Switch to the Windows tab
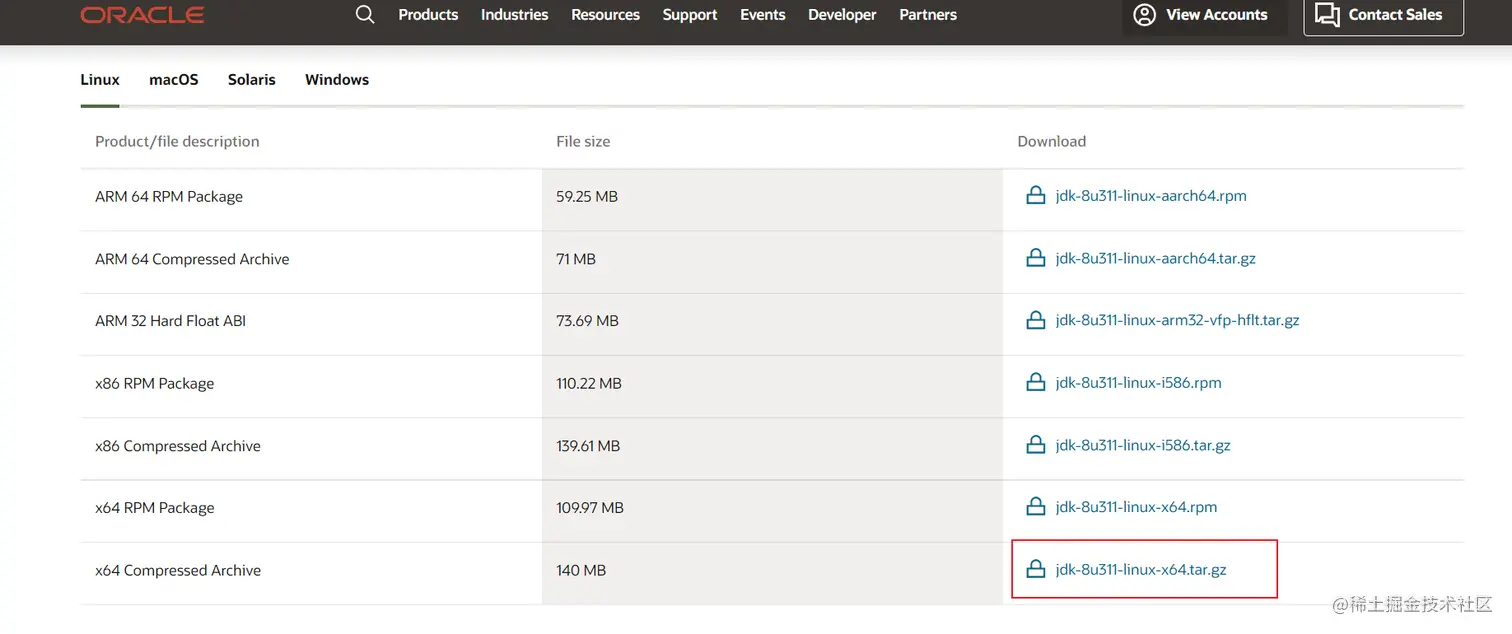 pyautogui.click(x=337, y=80)
